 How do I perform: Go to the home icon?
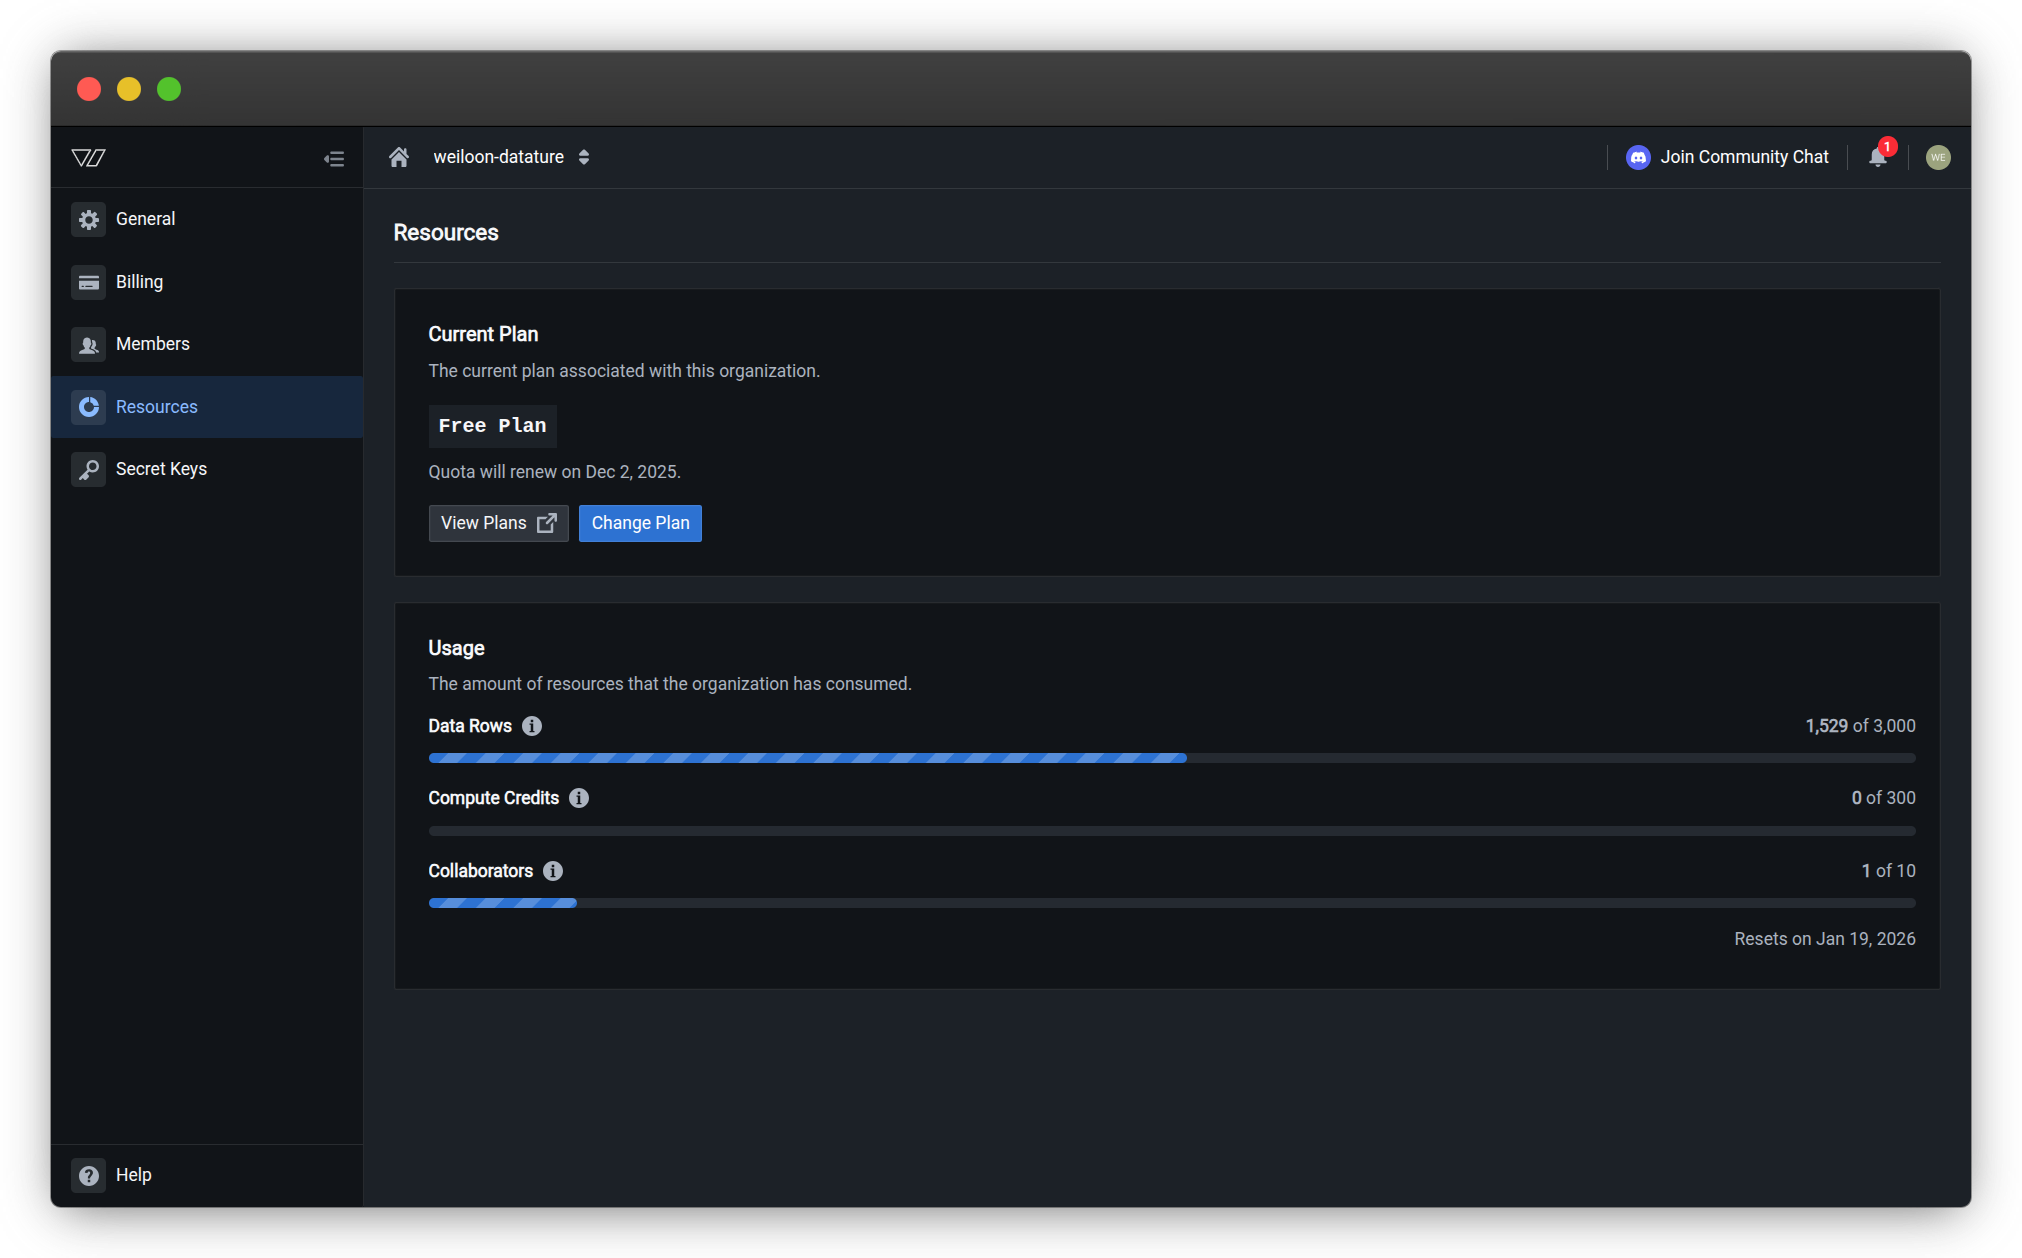[x=399, y=157]
